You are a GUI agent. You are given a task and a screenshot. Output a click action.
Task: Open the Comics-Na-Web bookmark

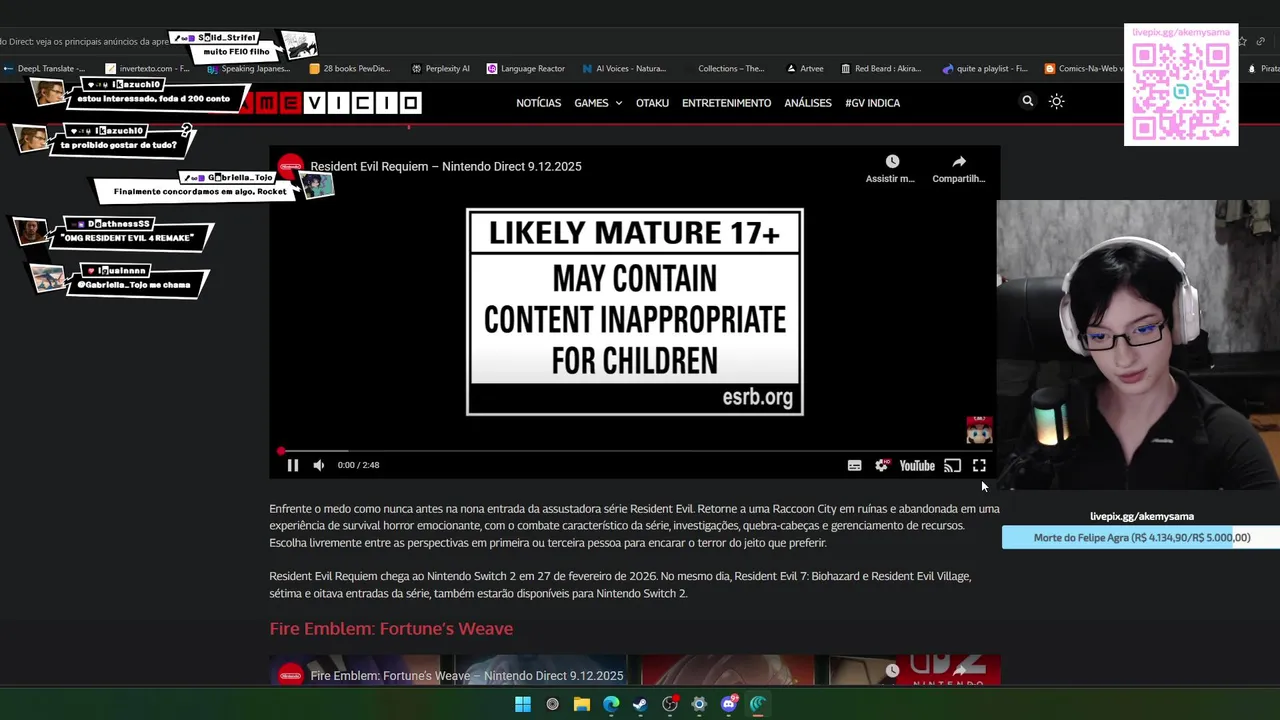tap(1084, 69)
